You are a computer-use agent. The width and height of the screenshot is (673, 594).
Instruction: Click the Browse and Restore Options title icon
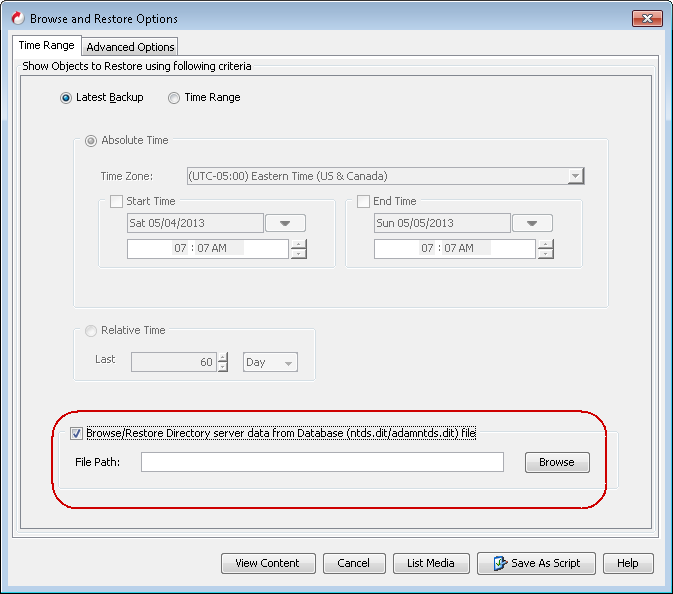click(x=16, y=18)
